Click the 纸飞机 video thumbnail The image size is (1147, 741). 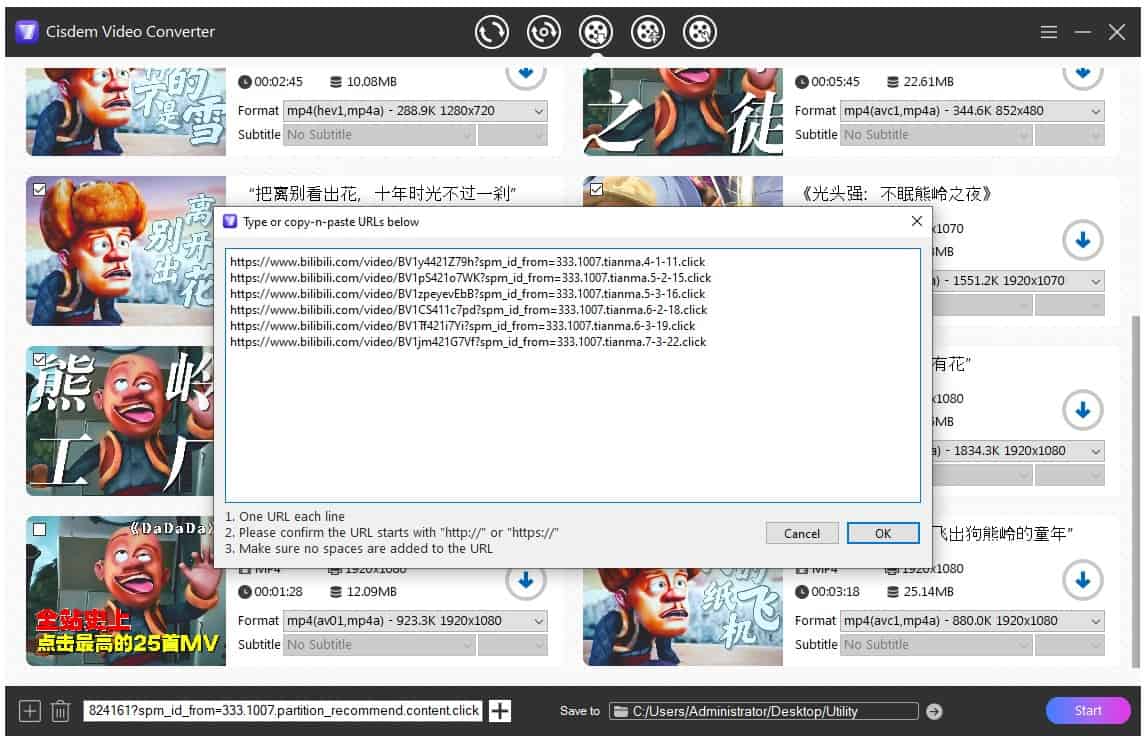point(682,617)
